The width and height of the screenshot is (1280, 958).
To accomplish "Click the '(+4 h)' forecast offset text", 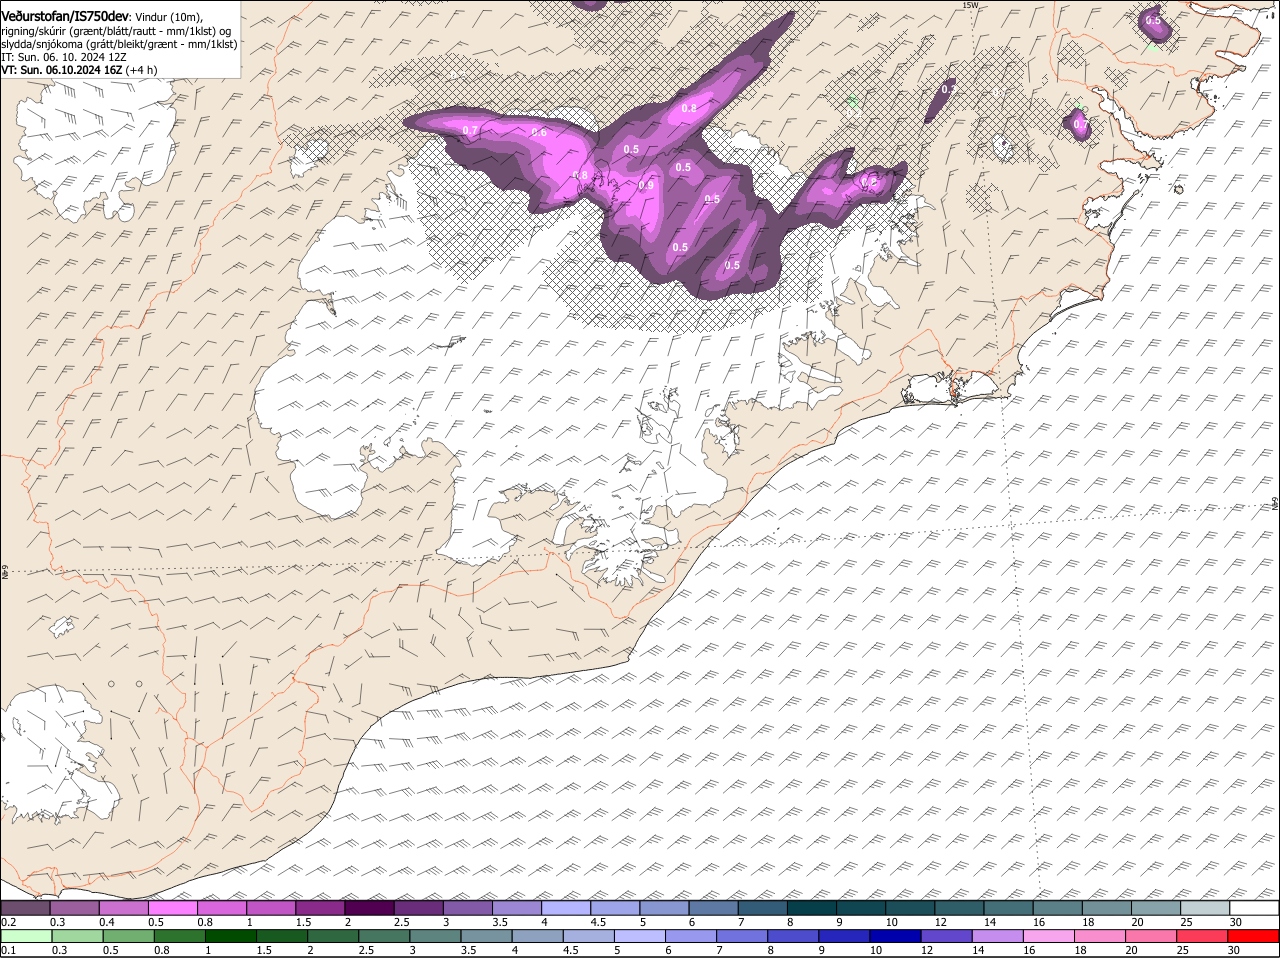I will (x=141, y=71).
